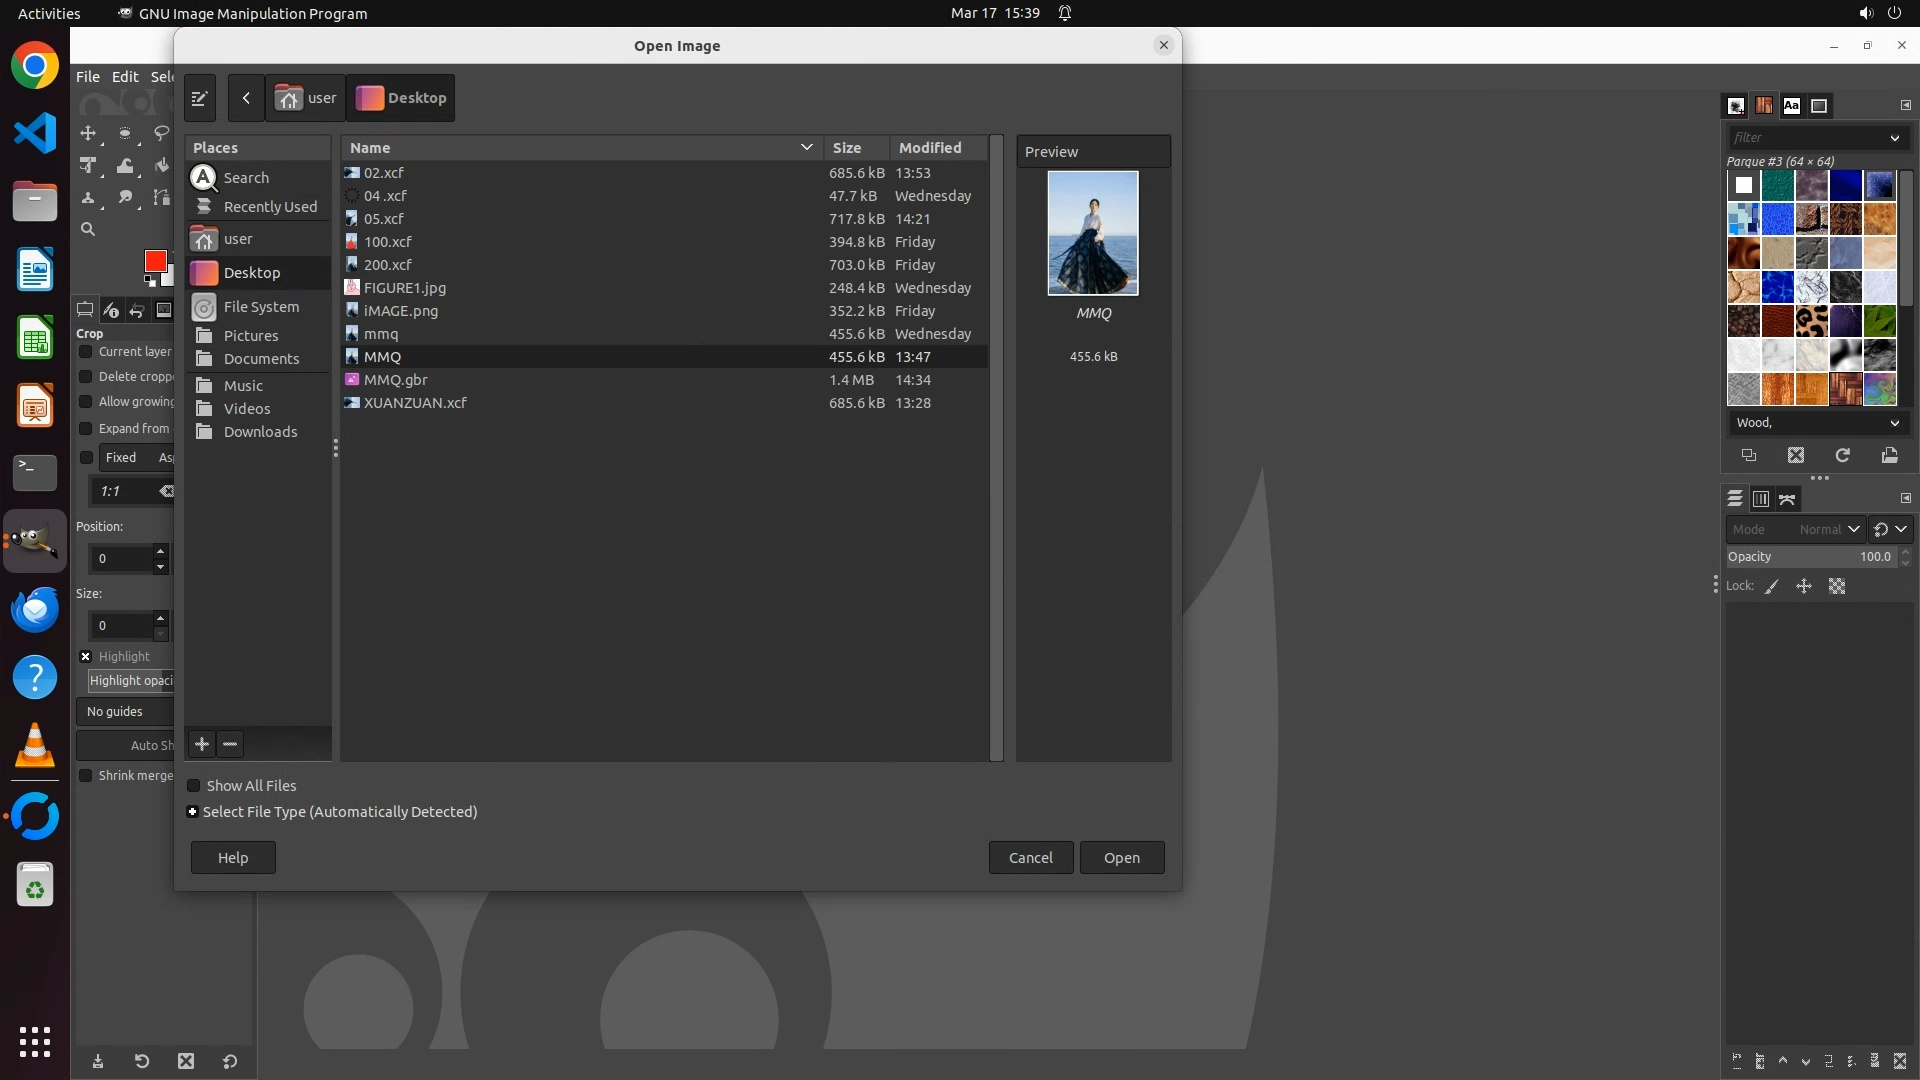Click the lock position move icon
Image resolution: width=1920 pixels, height=1080 pixels.
1804,587
